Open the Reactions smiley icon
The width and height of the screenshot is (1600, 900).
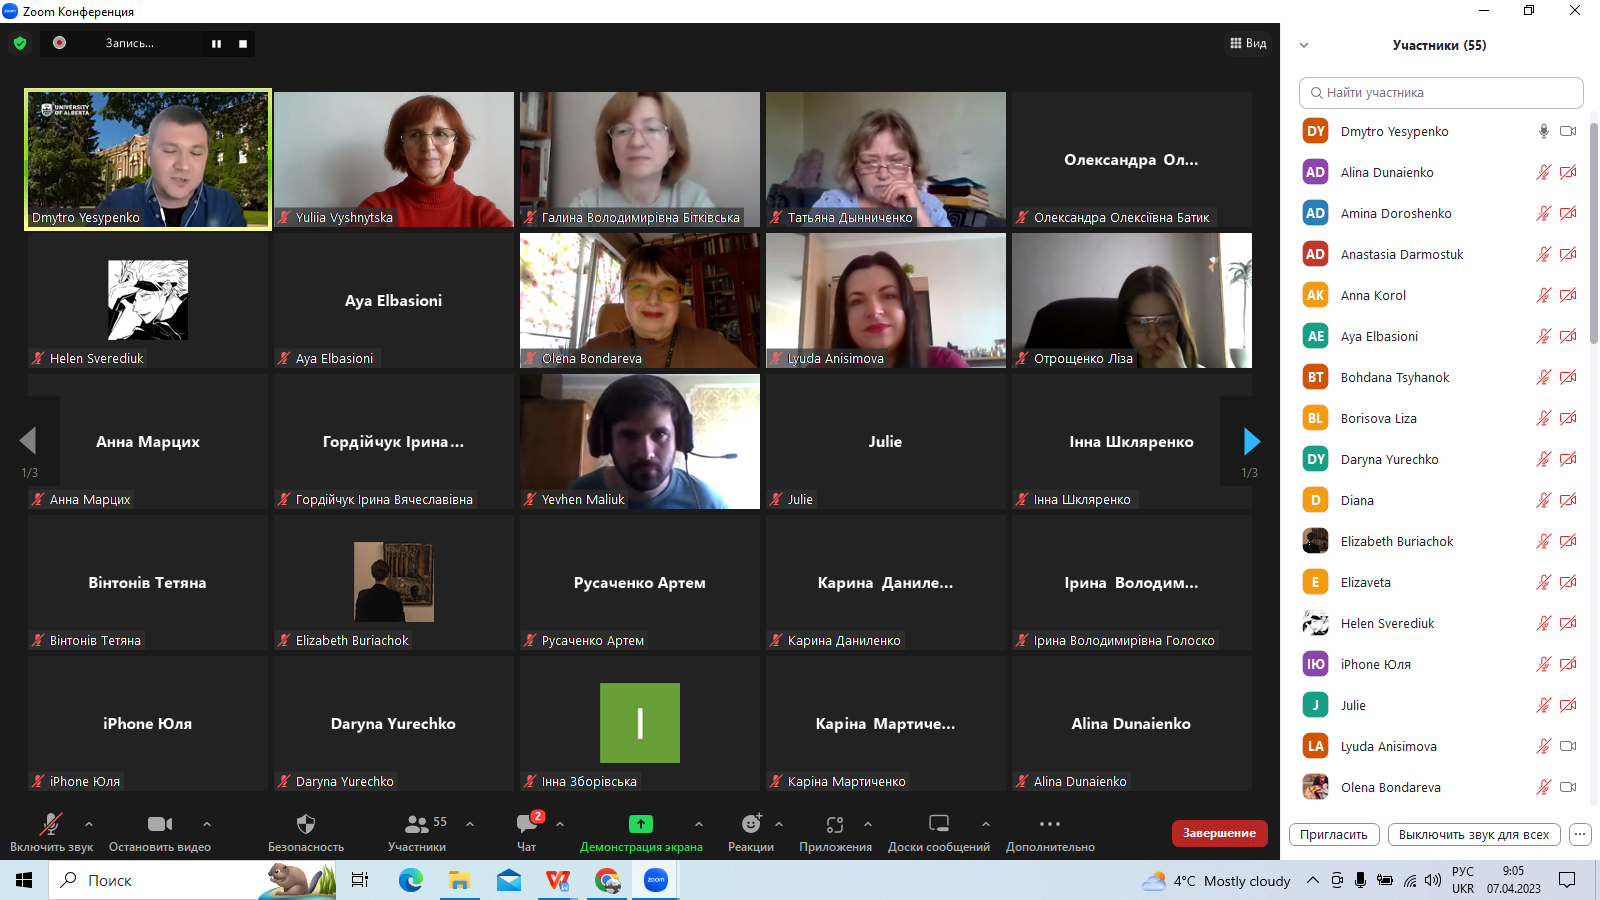pyautogui.click(x=751, y=824)
